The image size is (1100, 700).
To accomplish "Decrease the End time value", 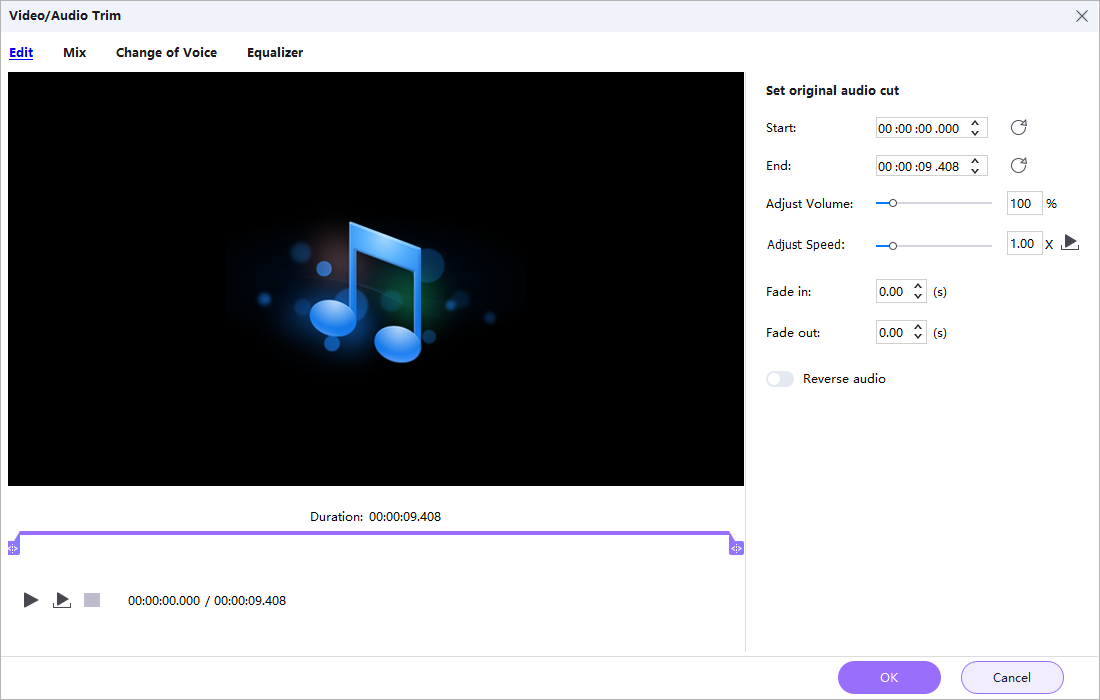I will coord(975,170).
